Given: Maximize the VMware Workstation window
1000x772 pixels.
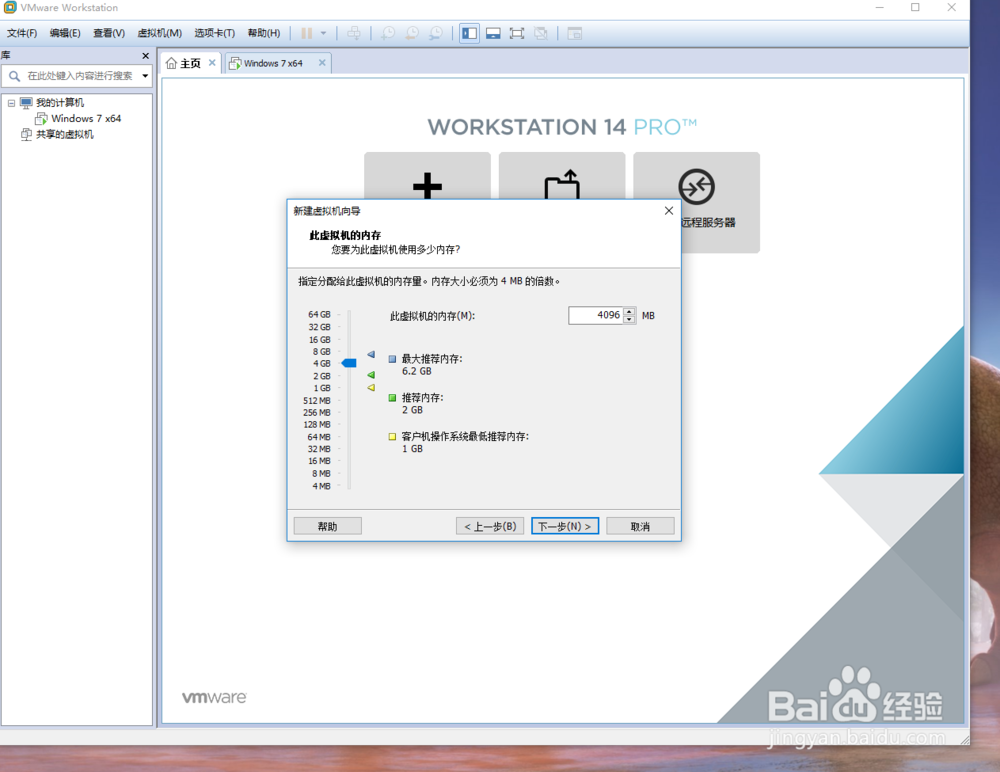Looking at the screenshot, I should (x=915, y=8).
